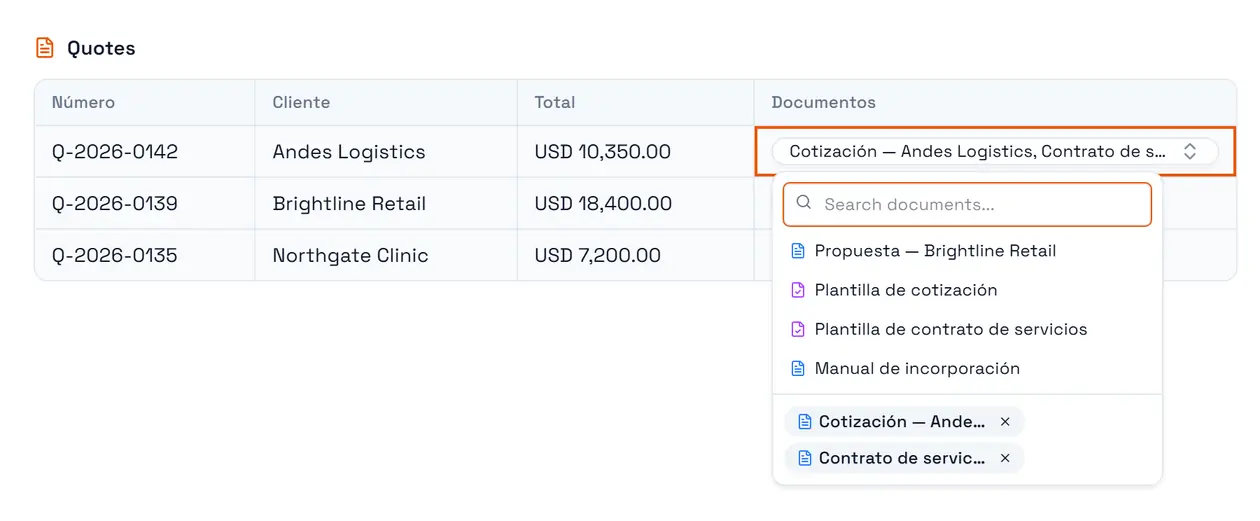This screenshot has height=521, width=1260.
Task: Click the USD 18,400.00 total
Action: [x=603, y=204]
